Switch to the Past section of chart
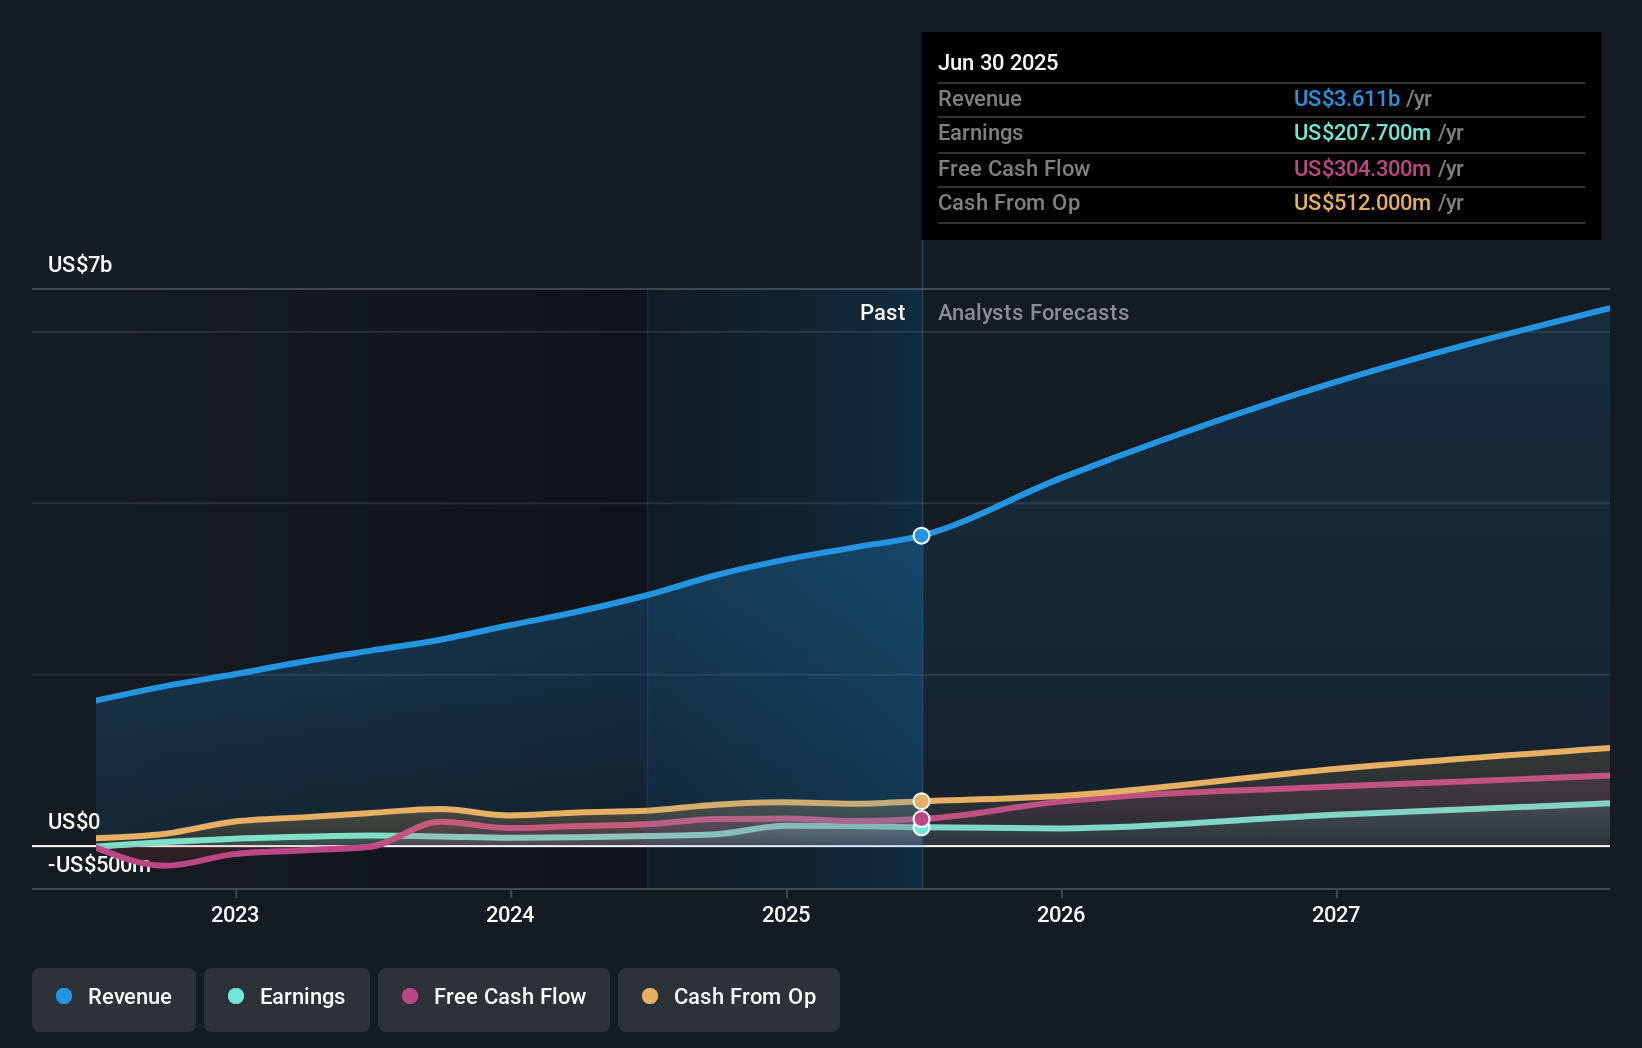This screenshot has height=1048, width=1642. coord(883,313)
